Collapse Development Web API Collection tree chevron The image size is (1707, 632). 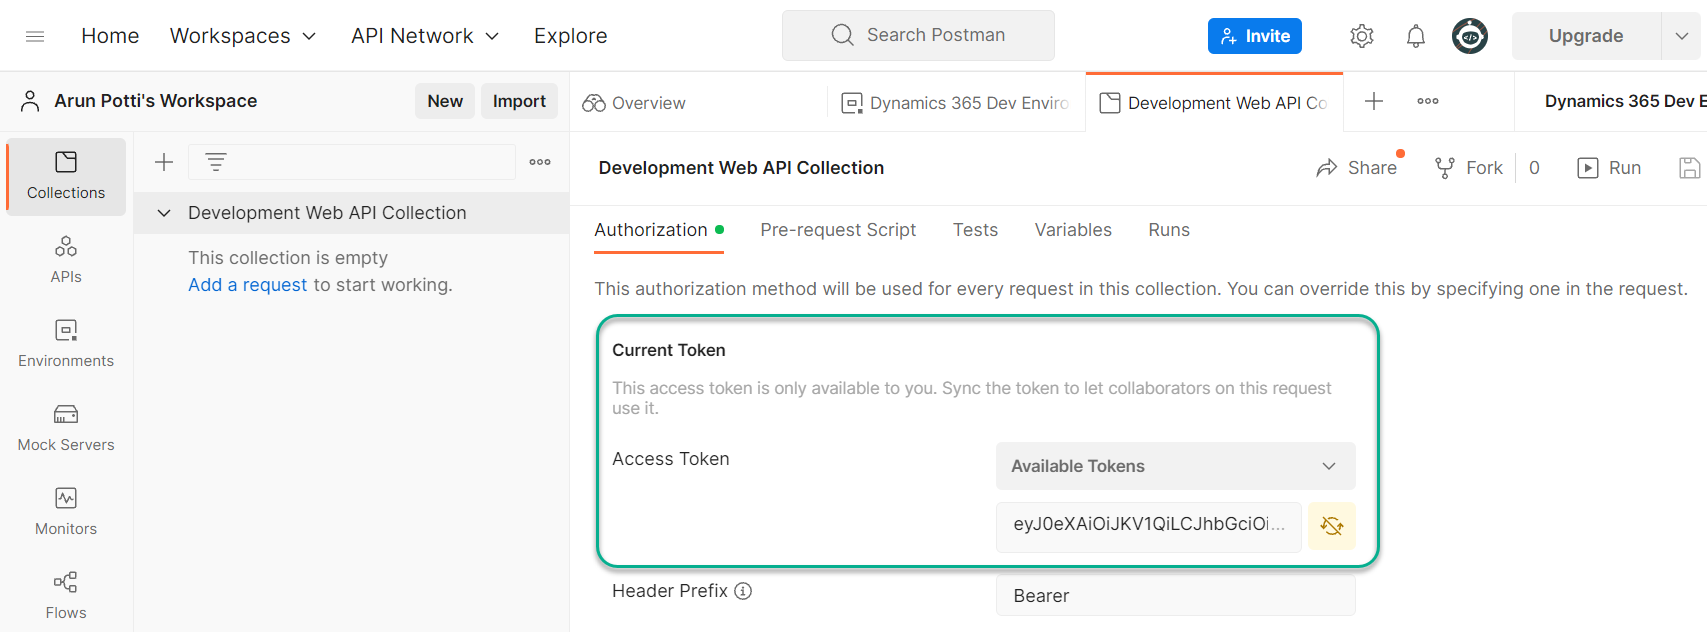click(x=164, y=213)
